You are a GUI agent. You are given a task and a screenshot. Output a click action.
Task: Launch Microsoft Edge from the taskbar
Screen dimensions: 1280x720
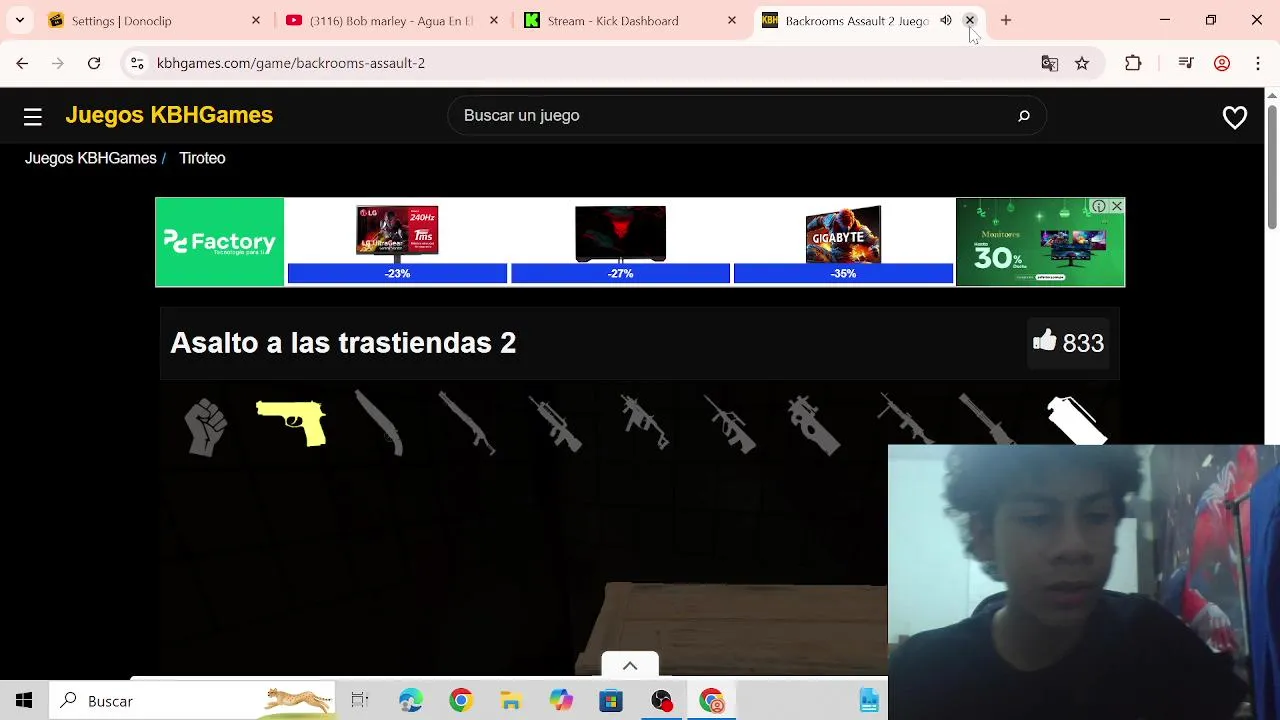[410, 701]
